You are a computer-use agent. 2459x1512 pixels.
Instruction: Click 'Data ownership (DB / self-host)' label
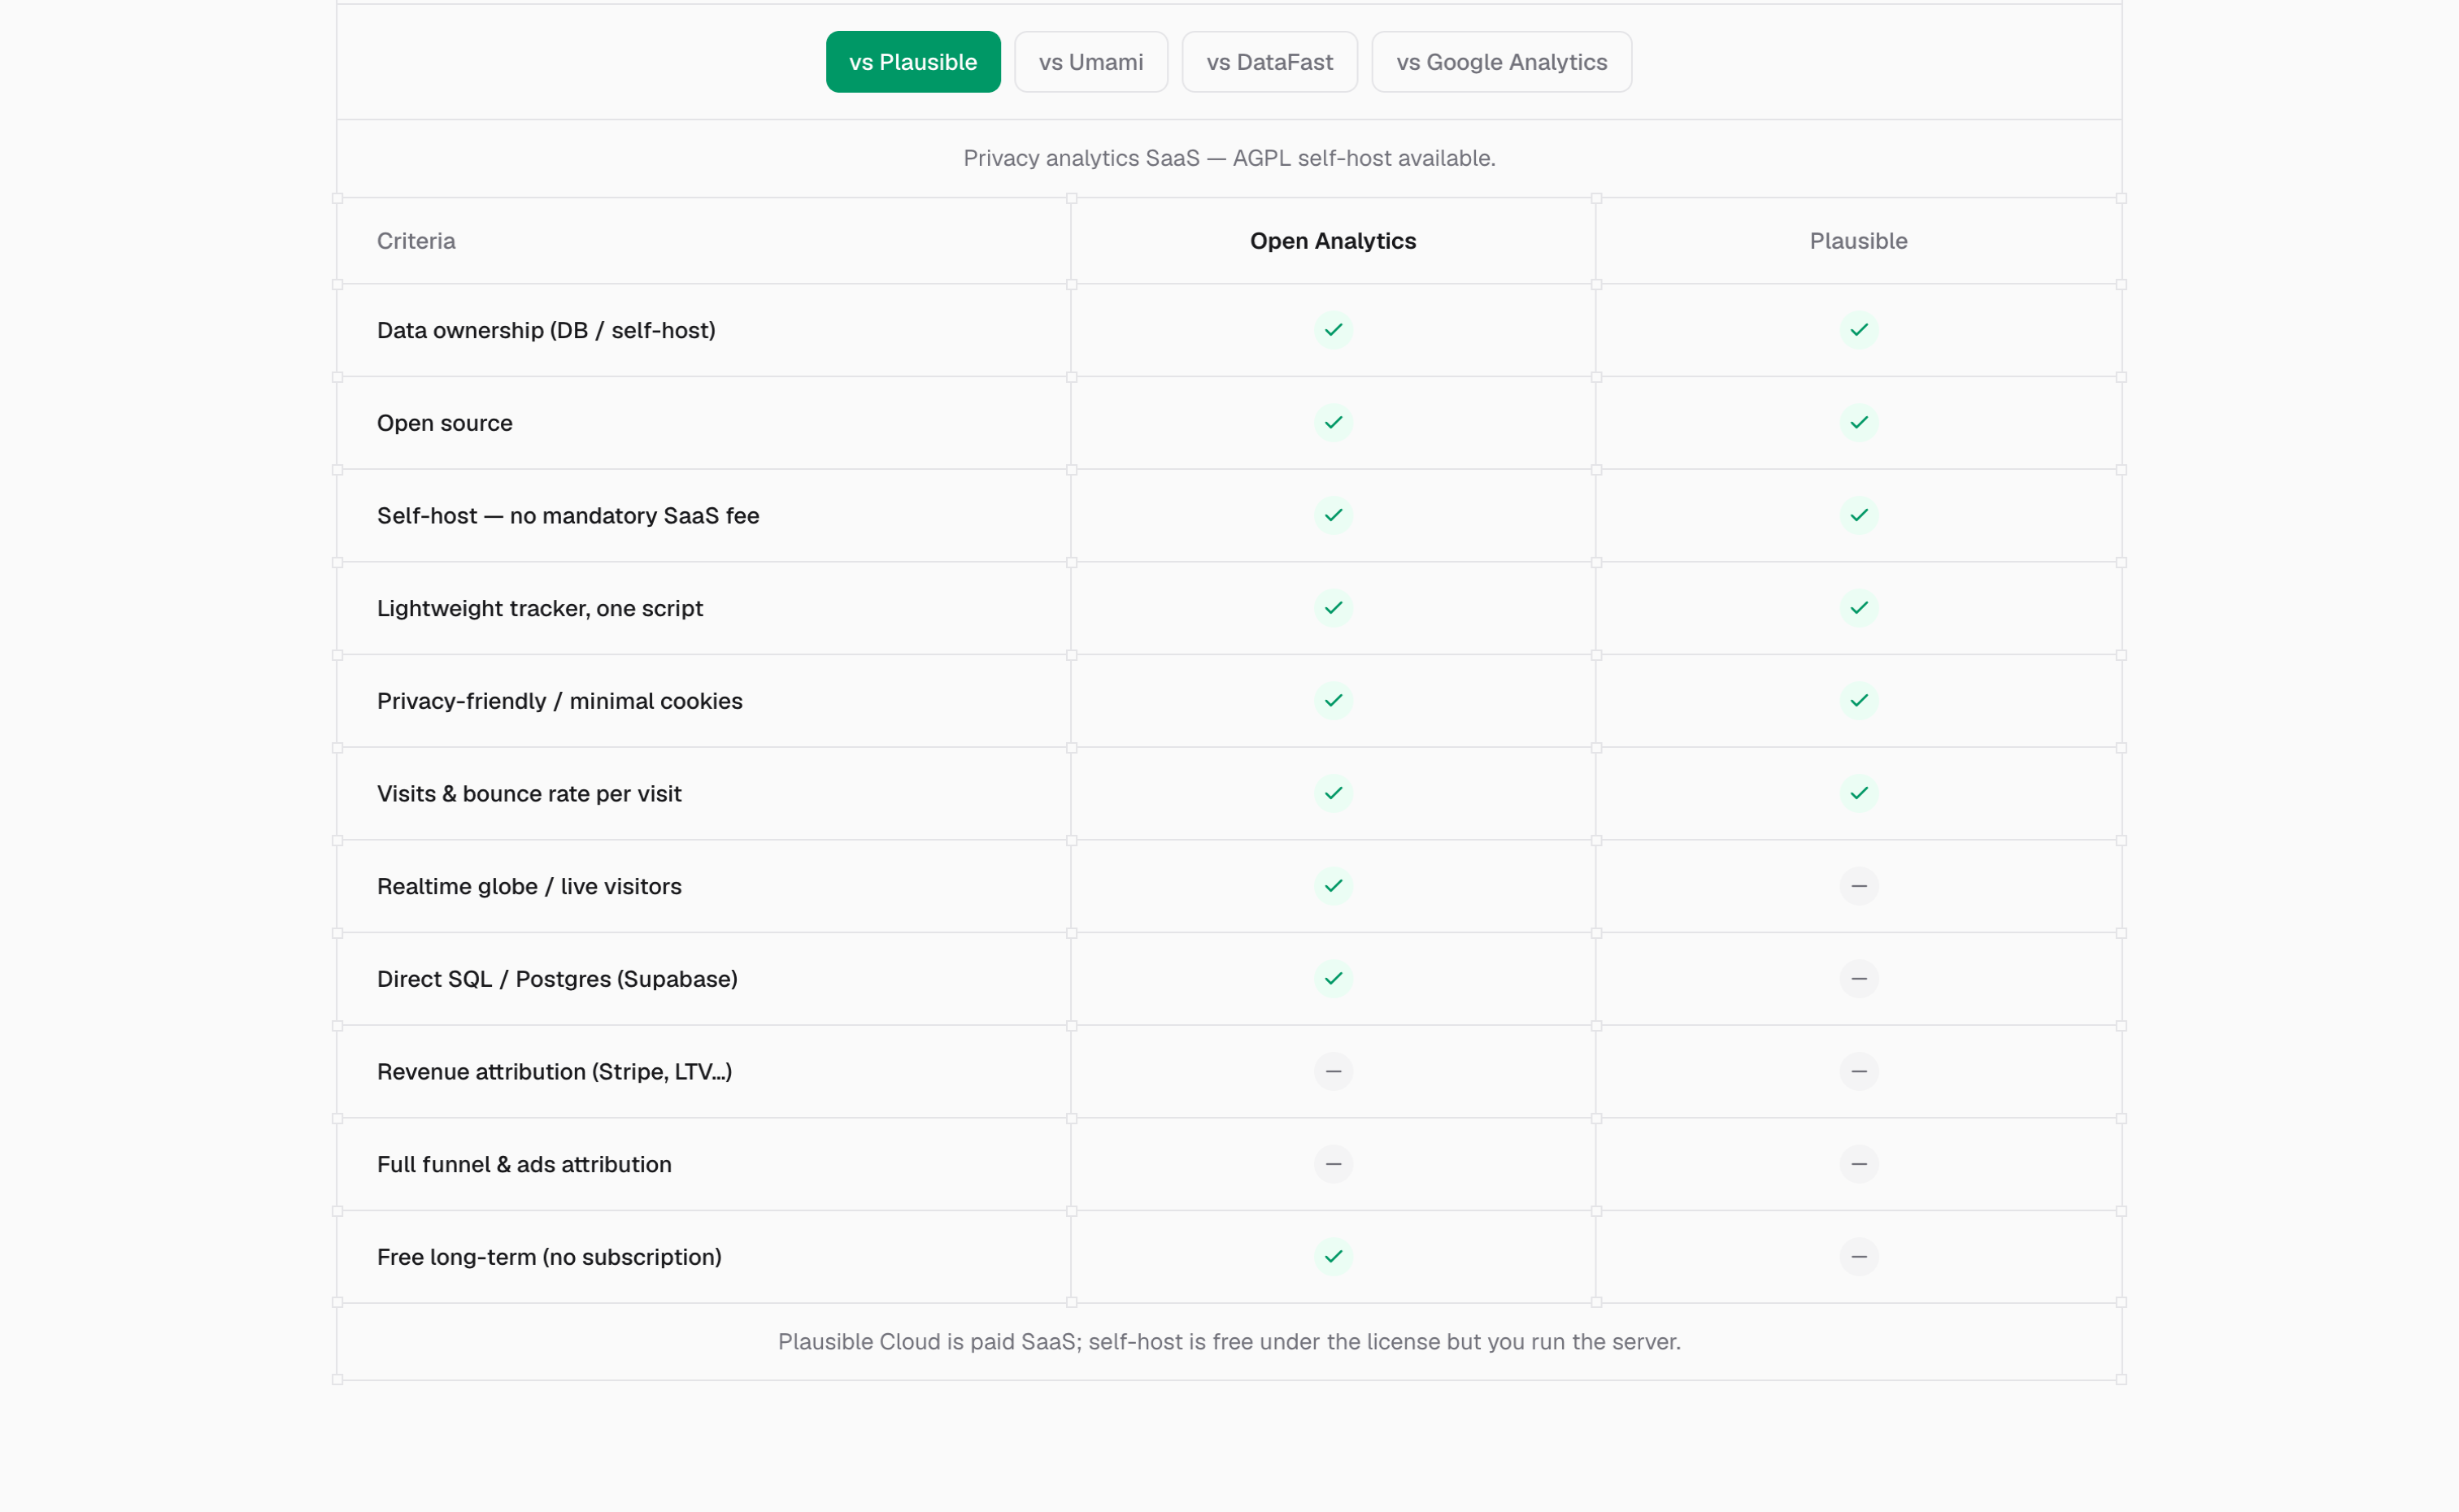coord(546,330)
